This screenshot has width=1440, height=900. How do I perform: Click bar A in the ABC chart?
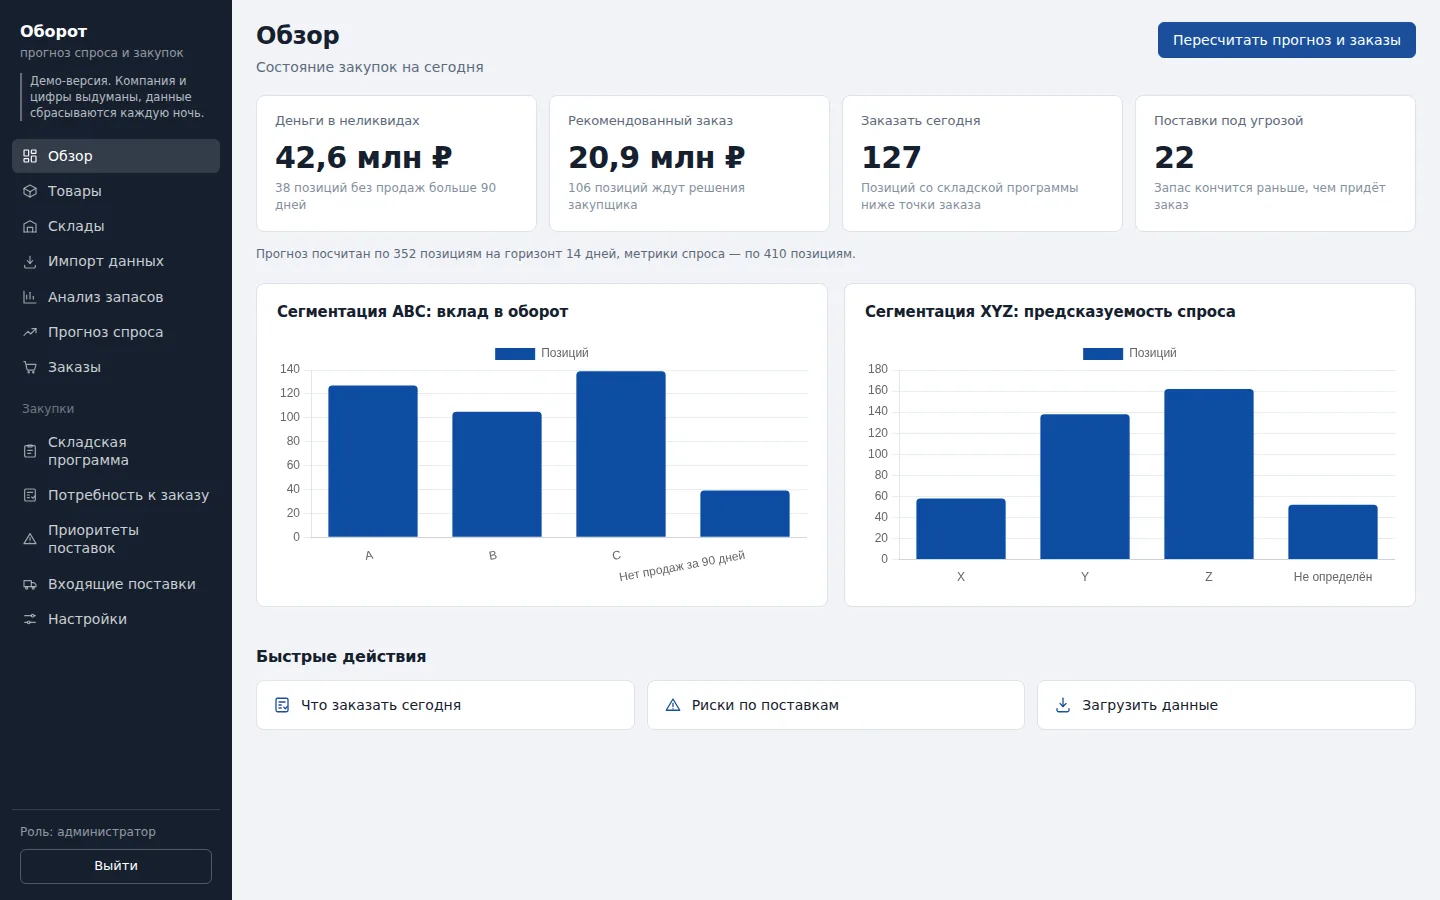click(x=373, y=461)
